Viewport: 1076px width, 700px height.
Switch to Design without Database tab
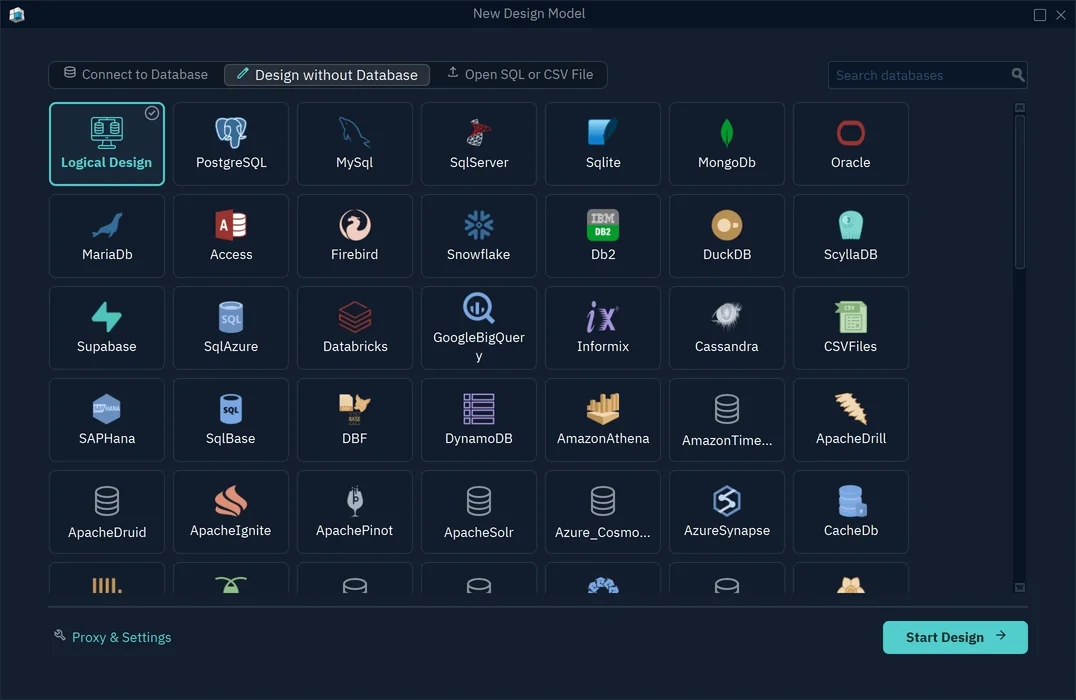click(327, 75)
